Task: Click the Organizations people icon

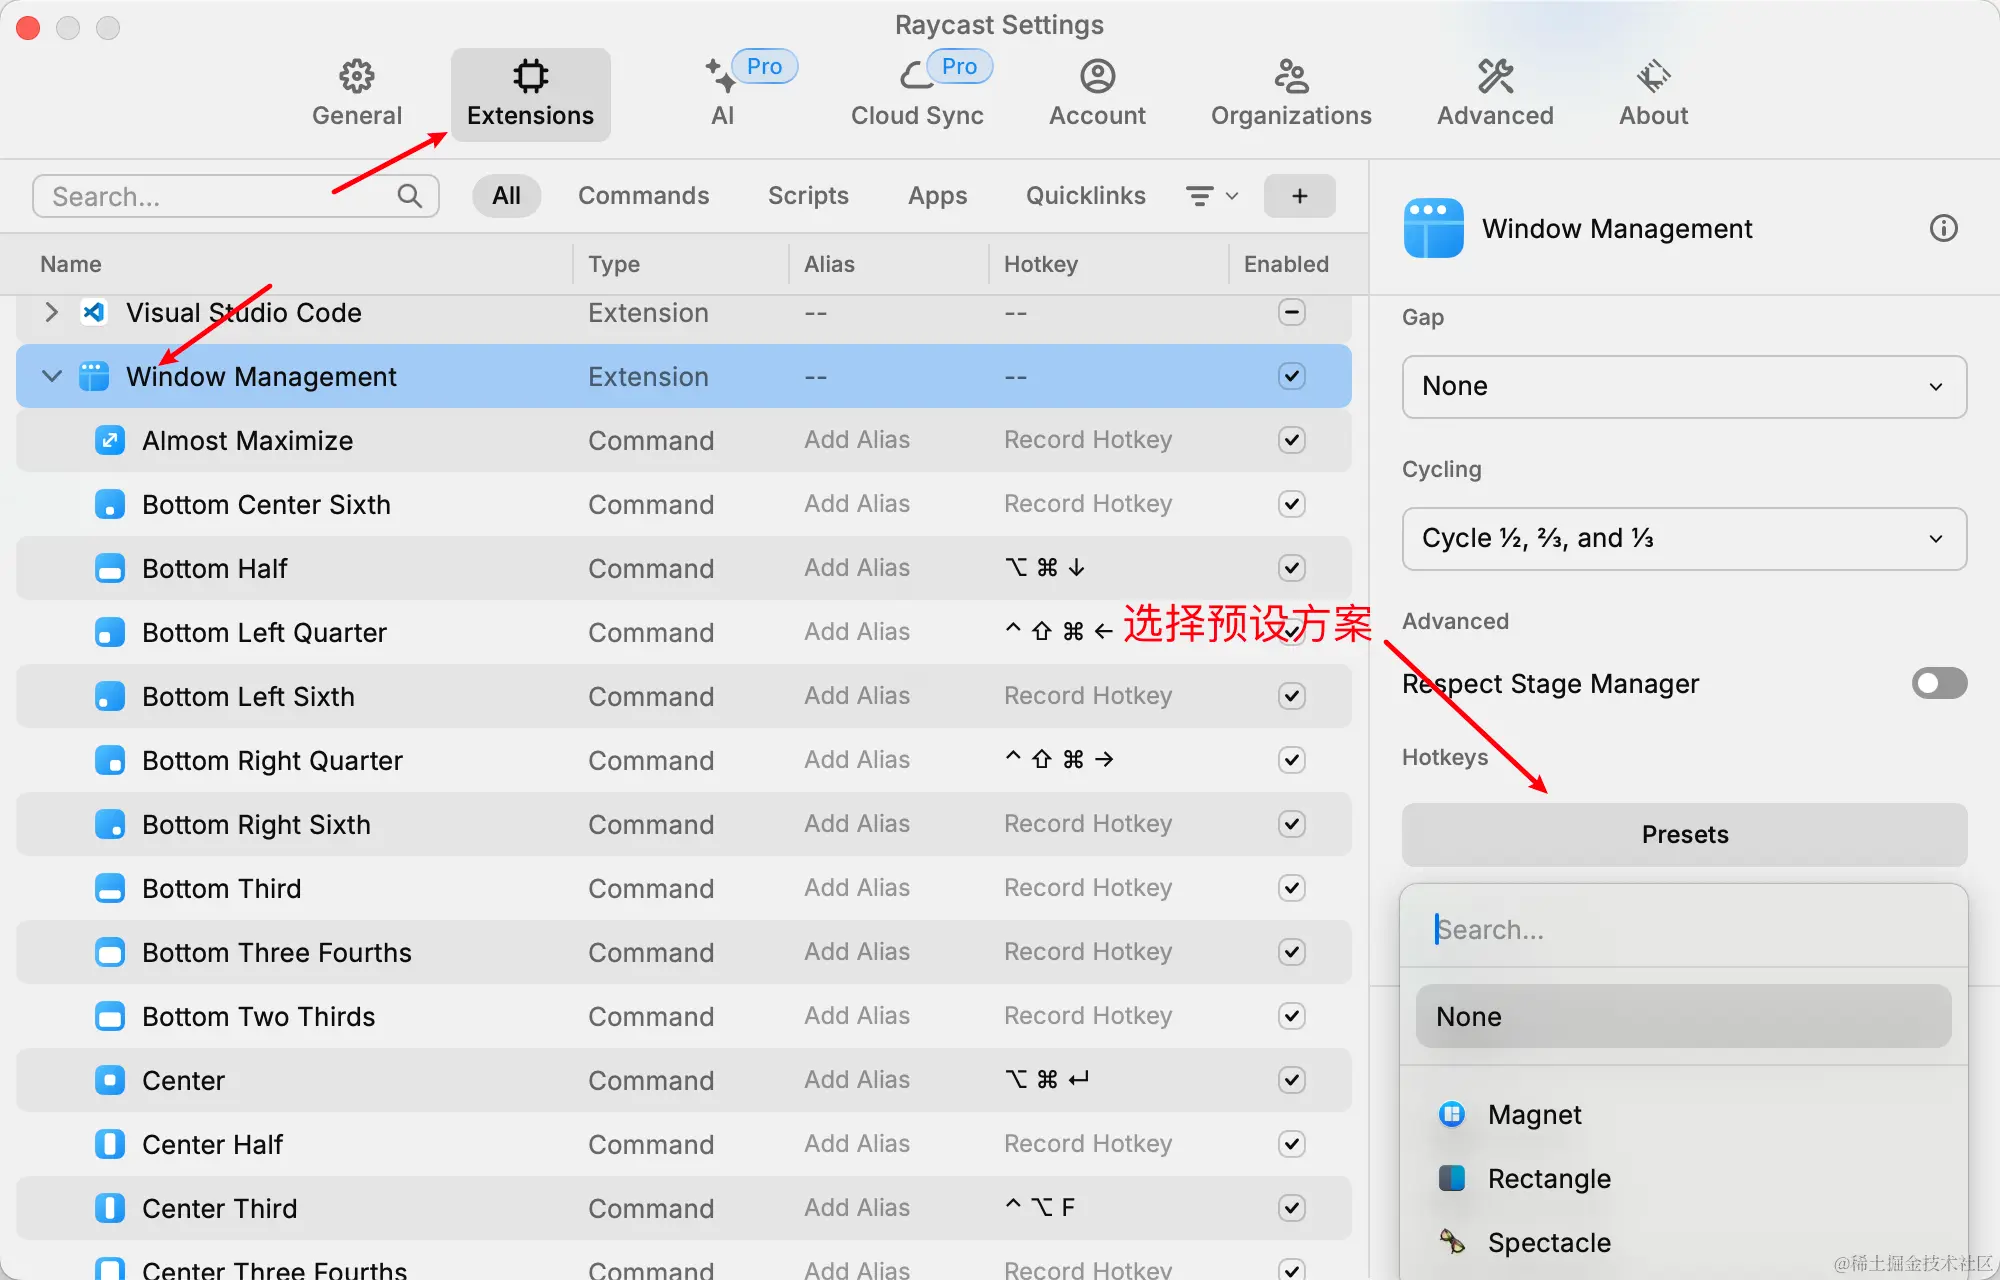Action: pyautogui.click(x=1290, y=76)
